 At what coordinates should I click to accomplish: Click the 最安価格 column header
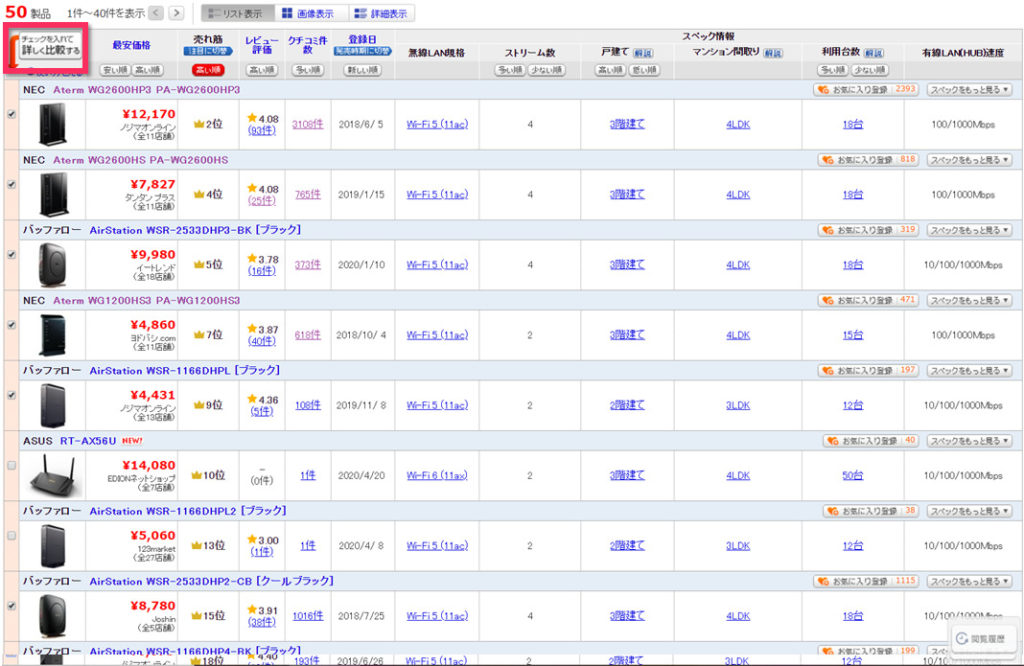(131, 45)
